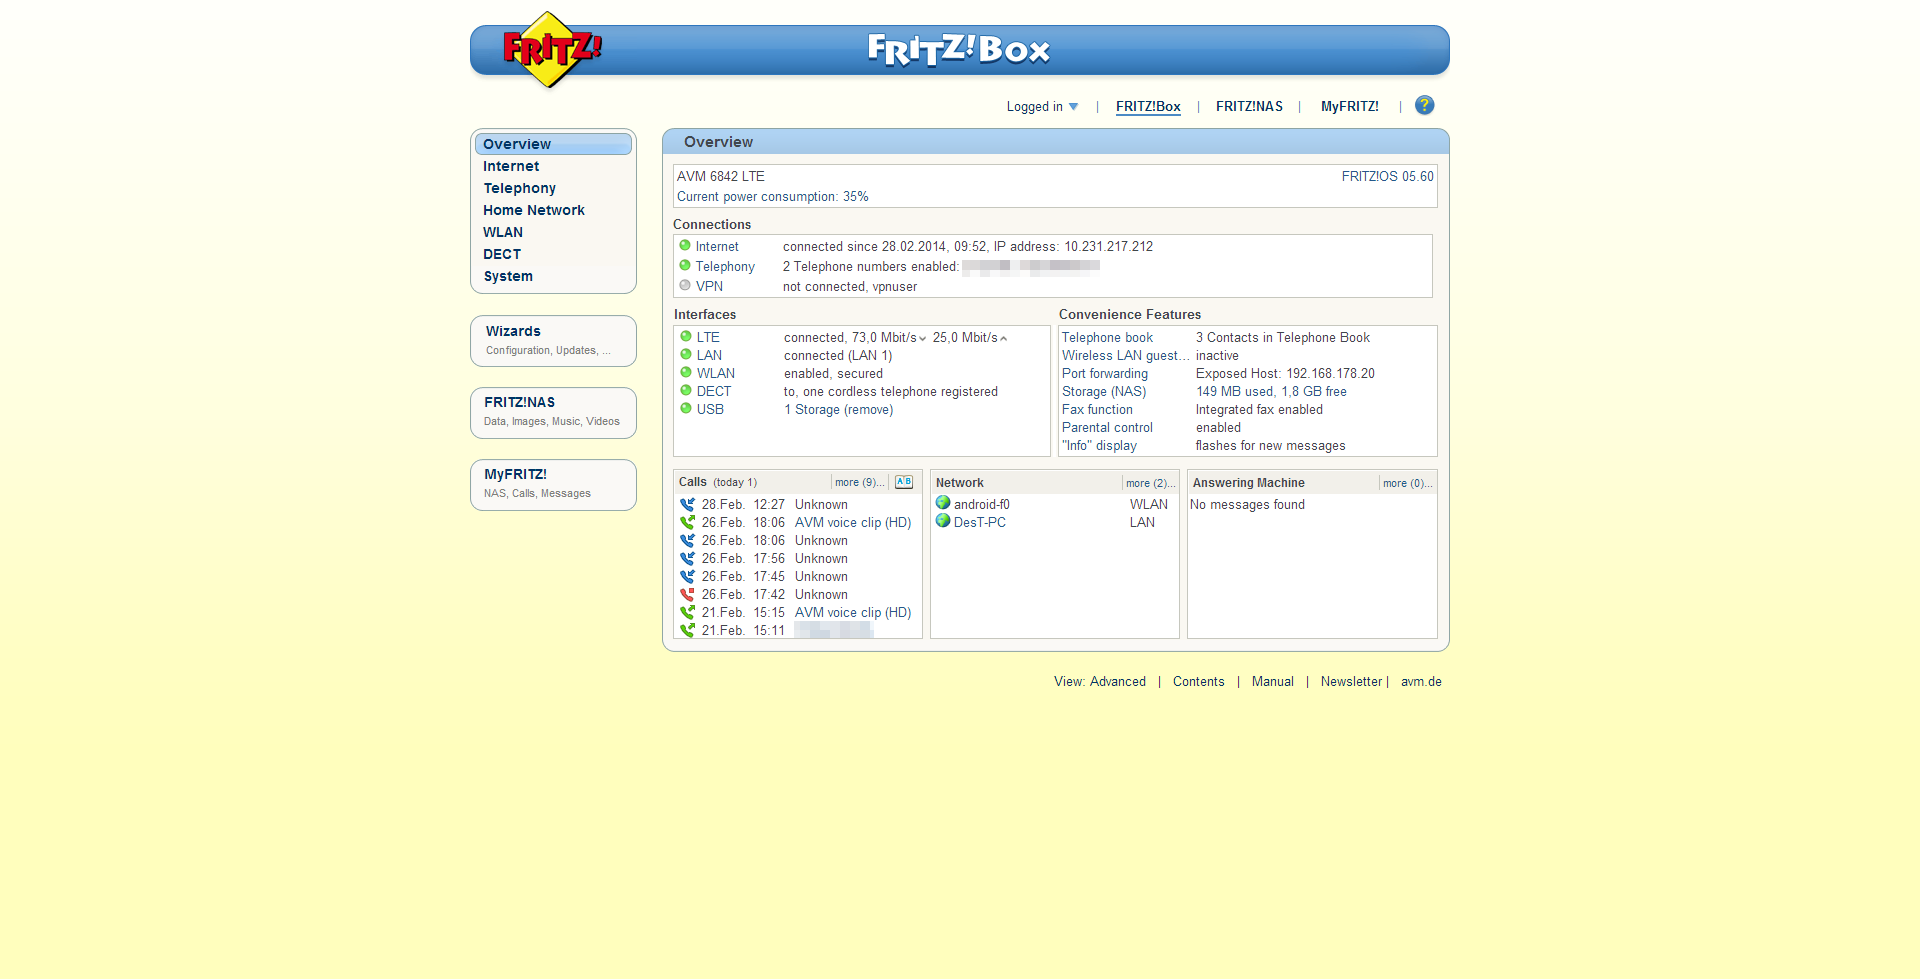Open the Telephone book feature link
The image size is (1920, 979).
point(1107,338)
